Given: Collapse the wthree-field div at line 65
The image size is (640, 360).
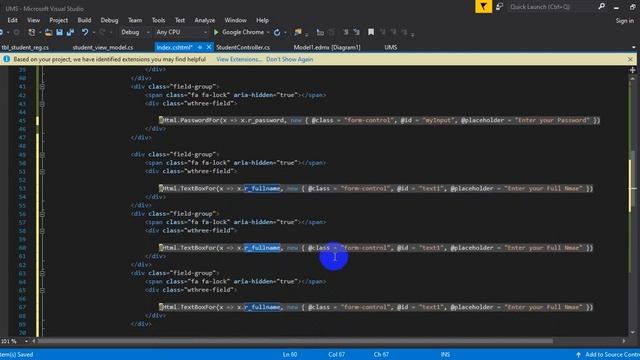Looking at the screenshot, I should (42, 290).
